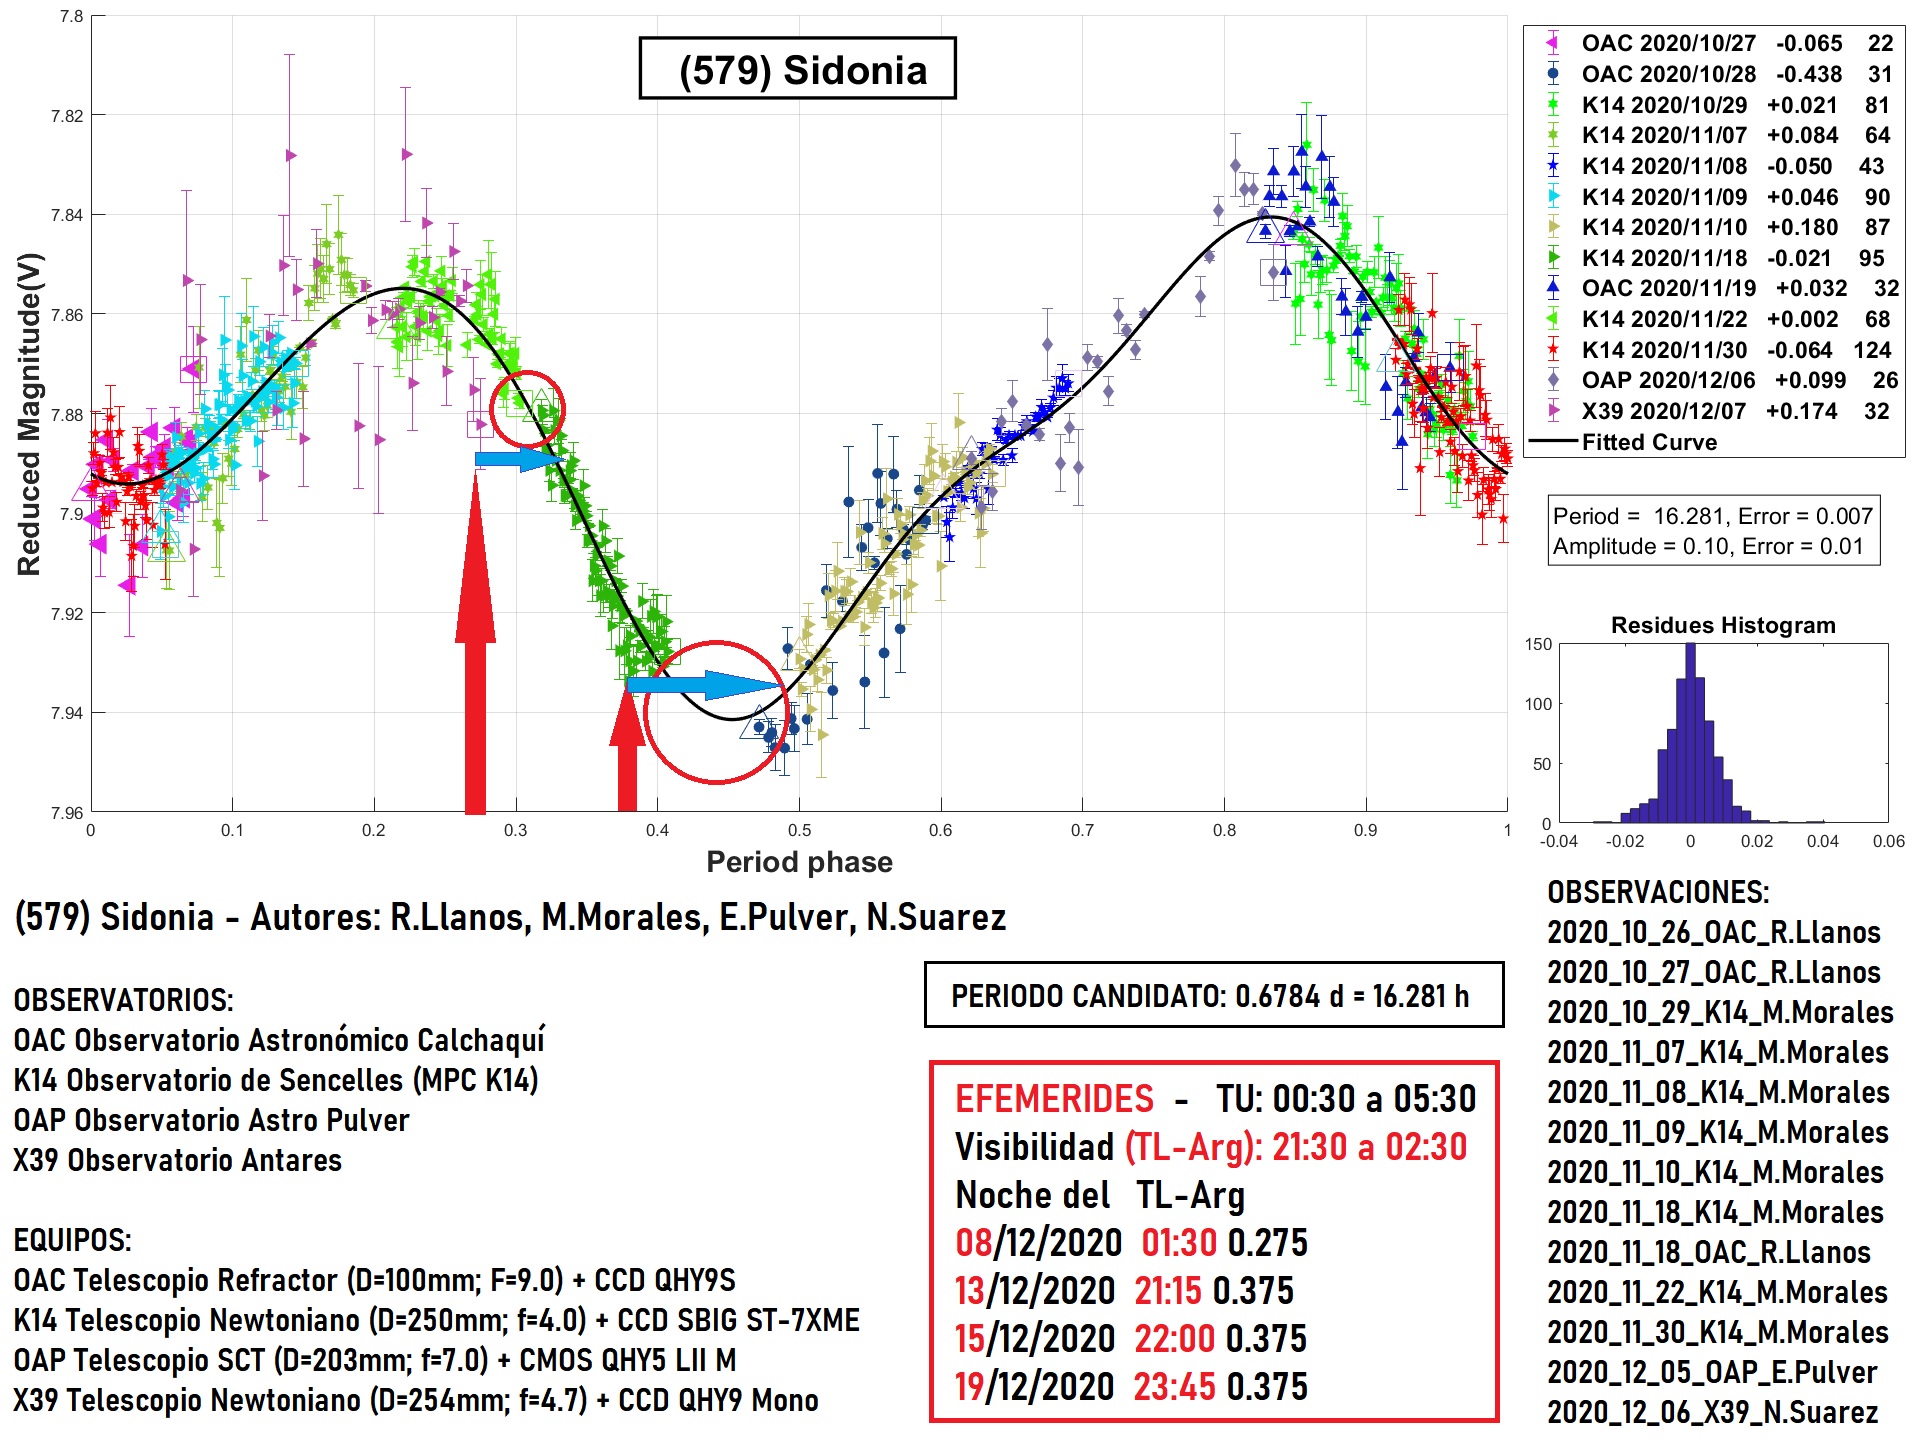The height and width of the screenshot is (1443, 1920).
Task: Click K14 Observatorio de Sencelles line
Action: (276, 1080)
